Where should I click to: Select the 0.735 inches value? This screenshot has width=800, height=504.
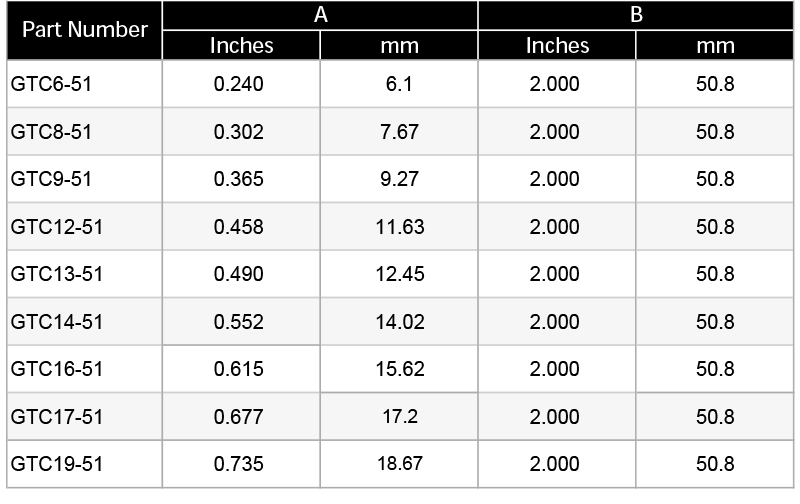point(239,464)
